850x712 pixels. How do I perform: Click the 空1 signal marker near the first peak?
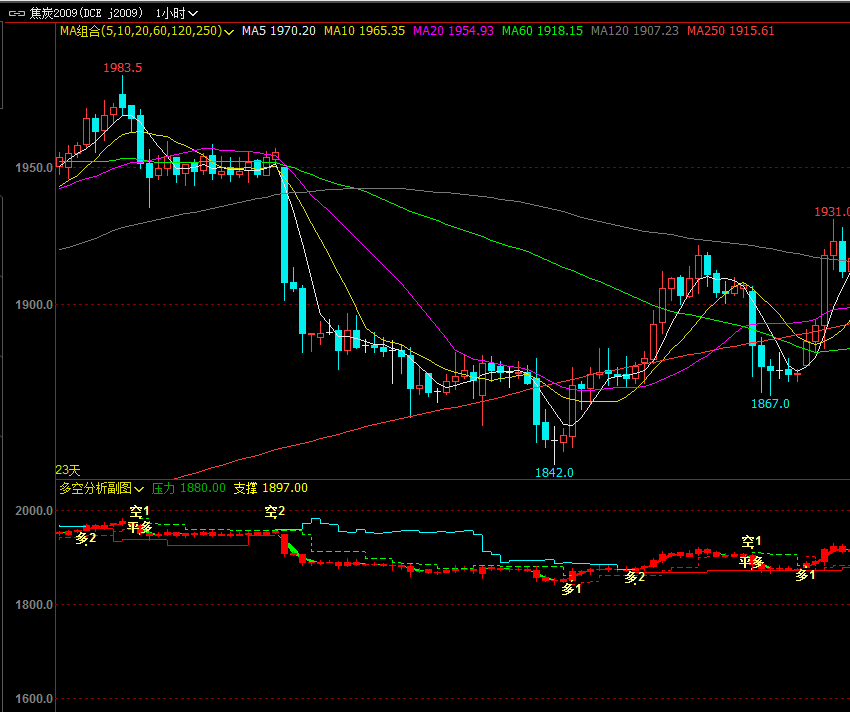[x=139, y=511]
